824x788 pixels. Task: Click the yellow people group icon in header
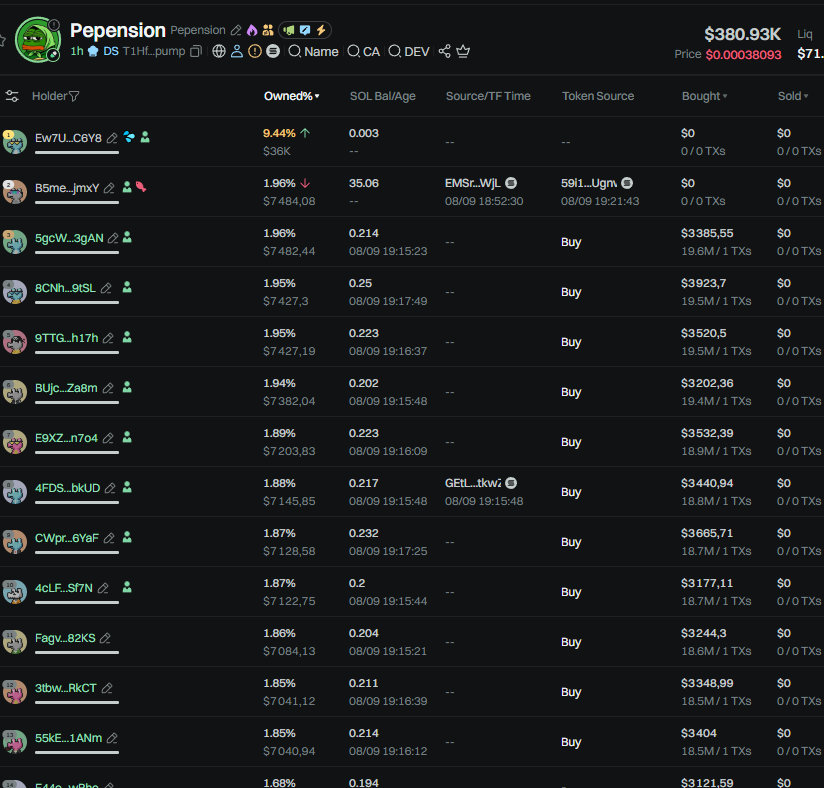pyautogui.click(x=268, y=30)
